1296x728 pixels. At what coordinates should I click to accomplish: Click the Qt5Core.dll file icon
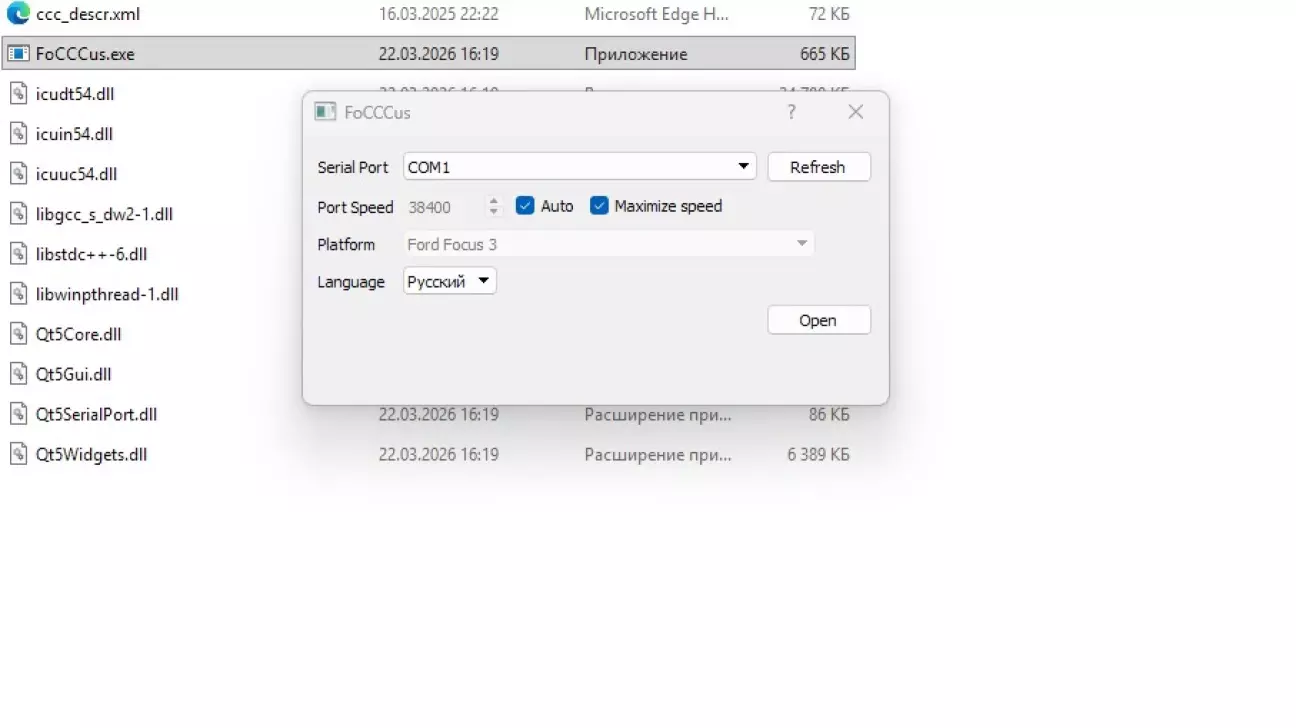[x=18, y=334]
